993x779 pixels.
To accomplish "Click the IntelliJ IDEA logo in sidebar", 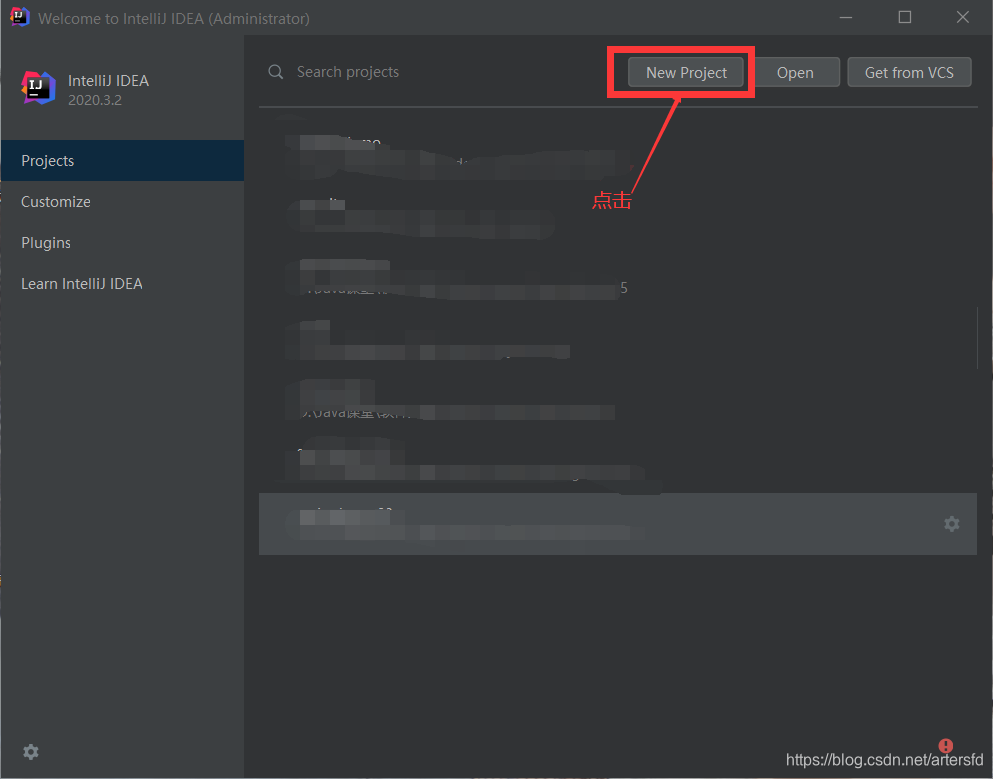I will (x=38, y=87).
